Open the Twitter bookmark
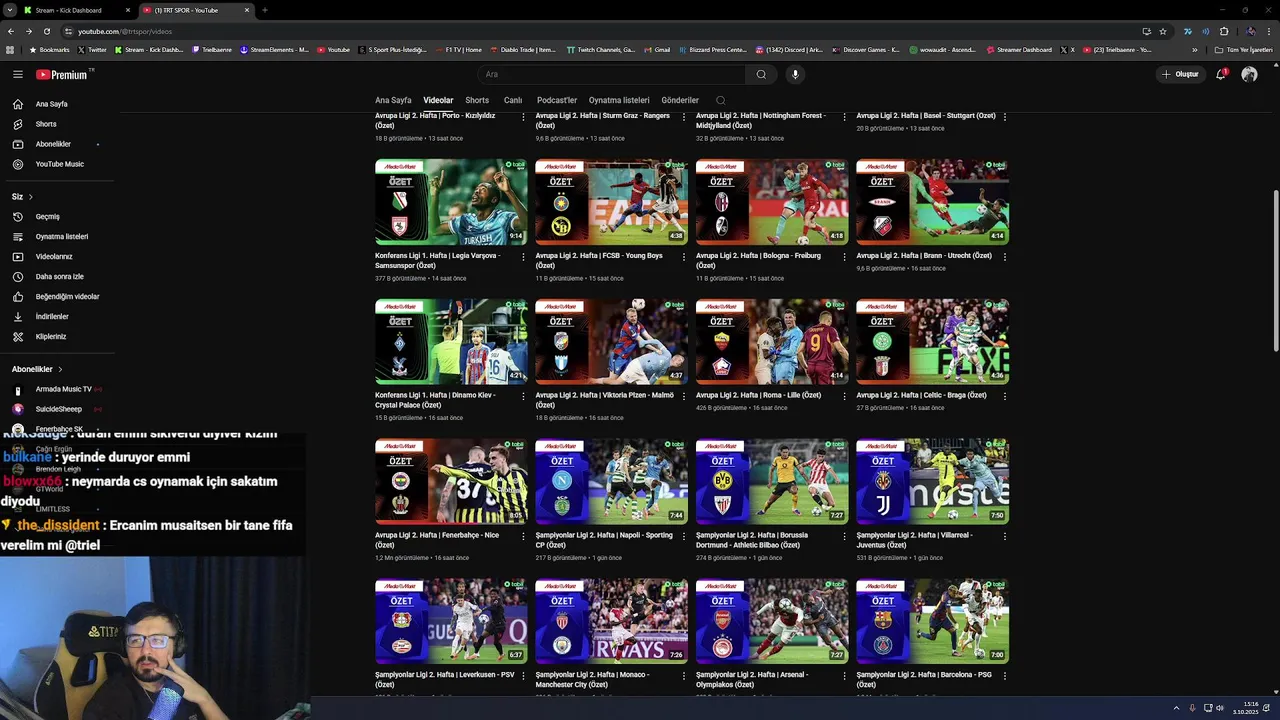Screen dimensions: 1280x720 tap(93, 49)
